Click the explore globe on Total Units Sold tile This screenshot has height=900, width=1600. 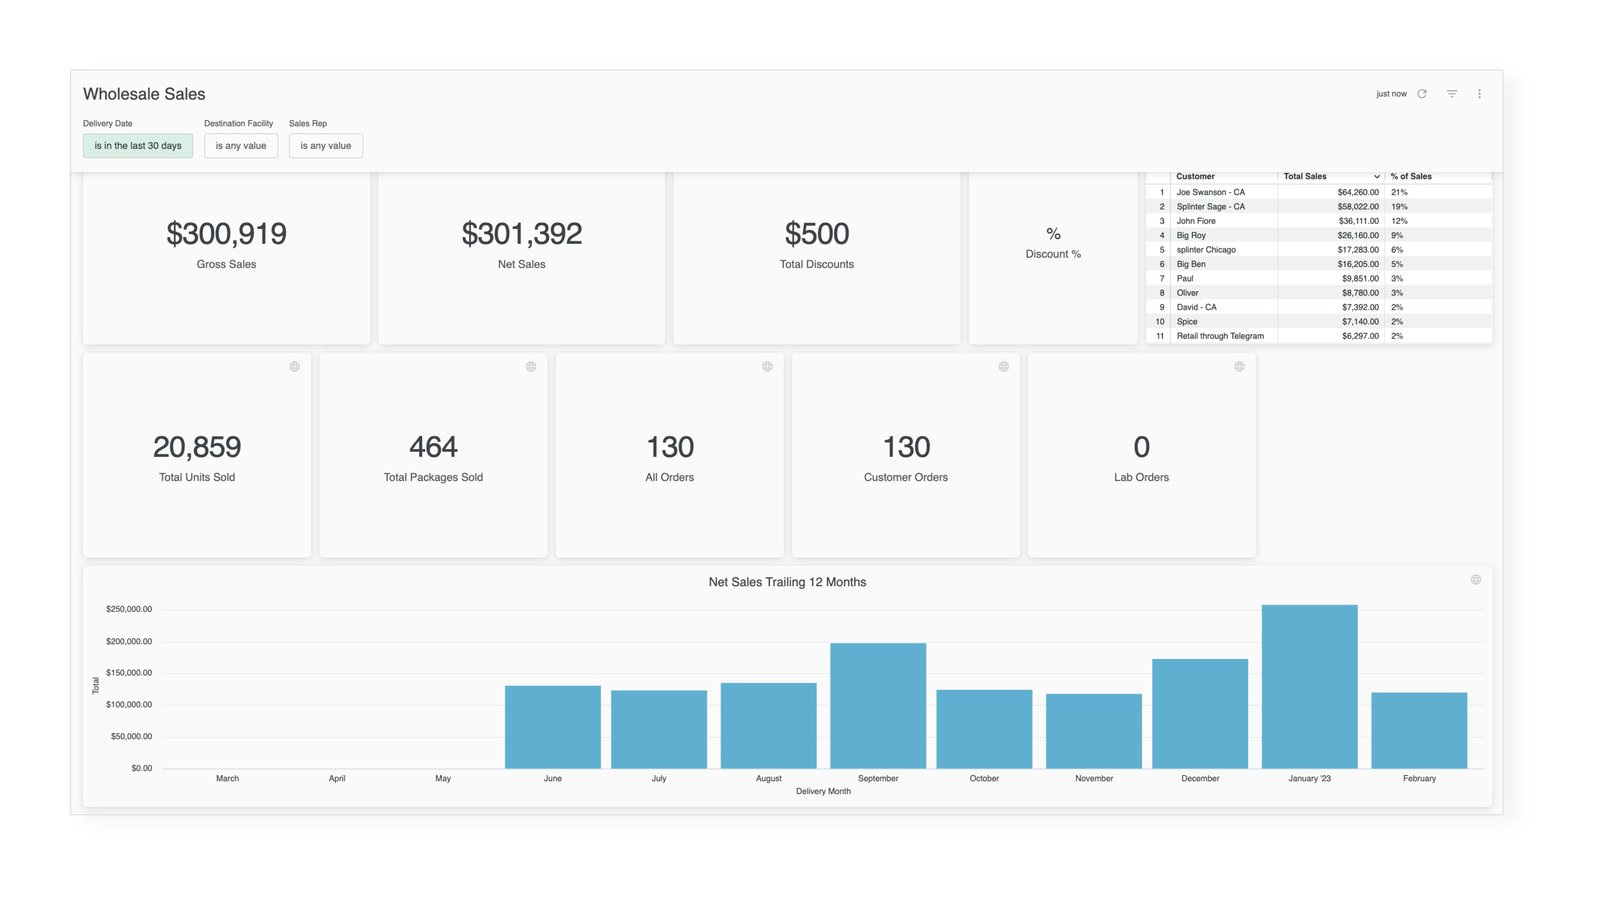pyautogui.click(x=295, y=367)
